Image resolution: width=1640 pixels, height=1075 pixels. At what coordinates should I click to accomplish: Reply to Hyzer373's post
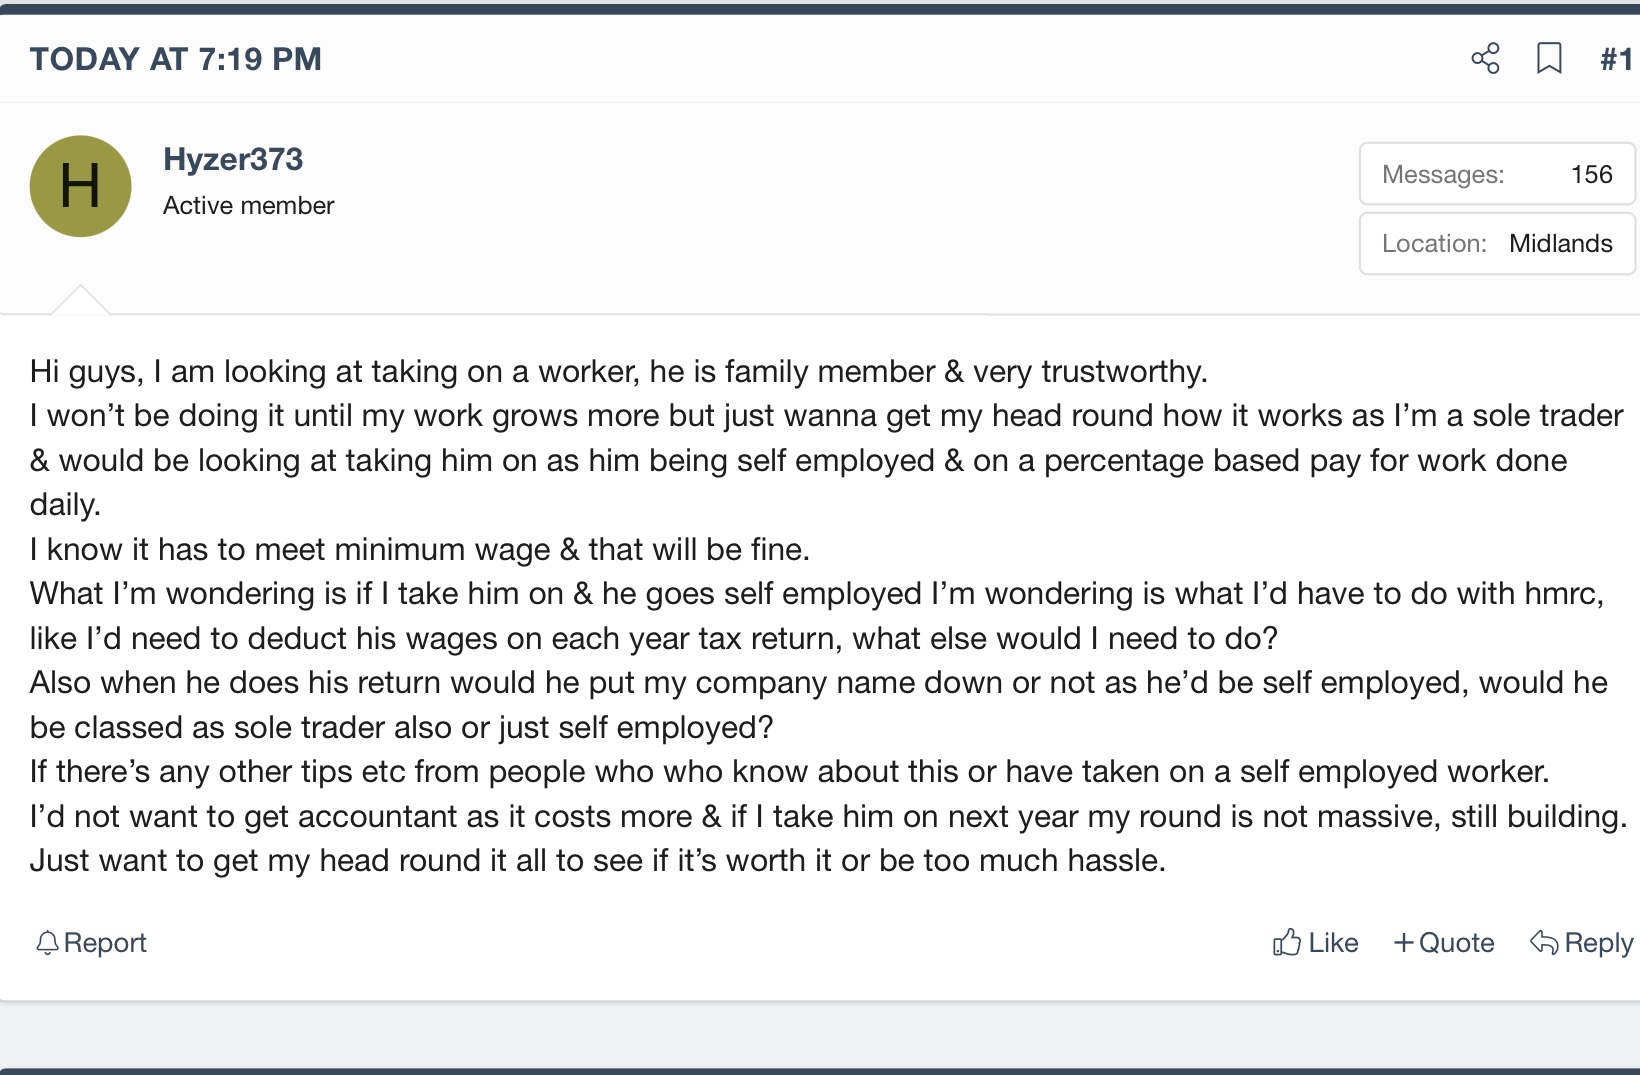tap(1582, 943)
